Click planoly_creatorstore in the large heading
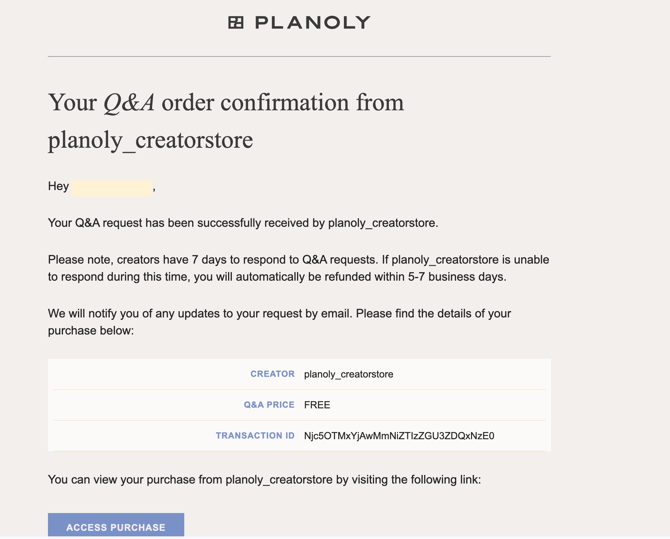670x539 pixels. (x=150, y=140)
